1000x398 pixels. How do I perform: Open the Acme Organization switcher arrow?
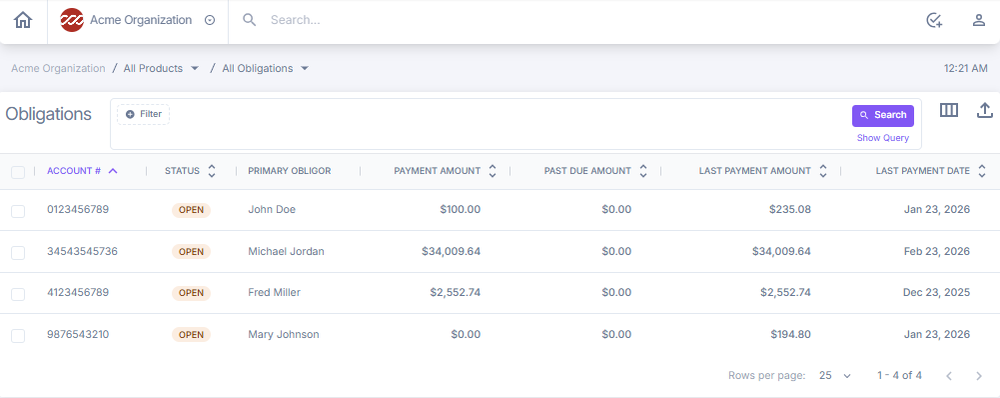tap(210, 20)
